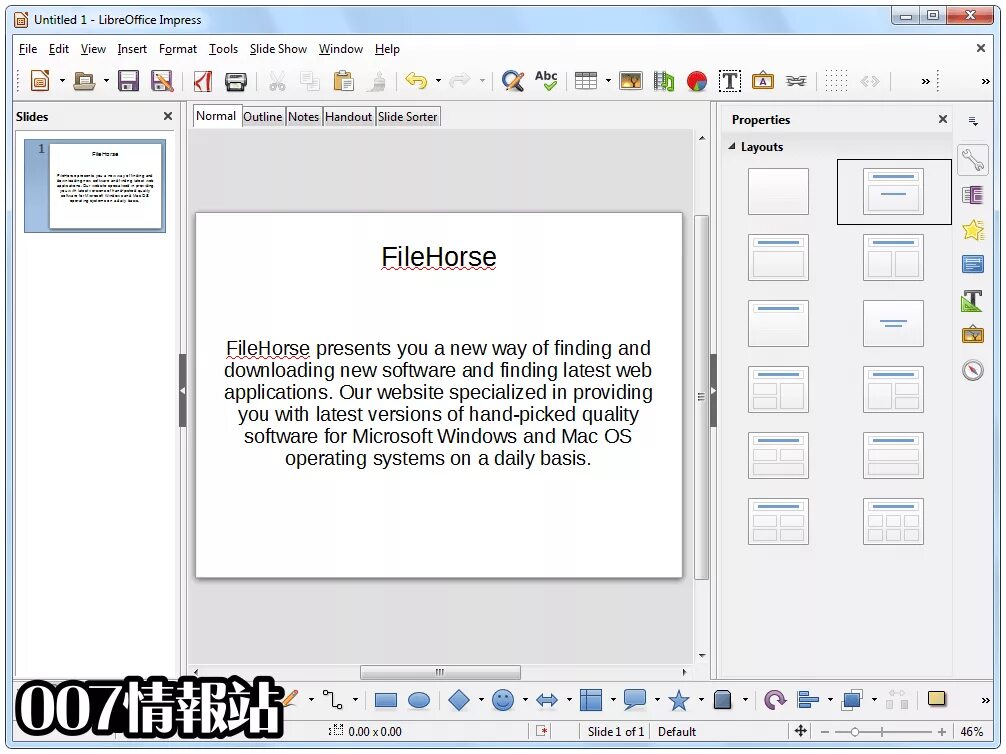The width and height of the screenshot is (1006, 754).
Task: Click the horizontal scrollbar thumb
Action: 440,672
